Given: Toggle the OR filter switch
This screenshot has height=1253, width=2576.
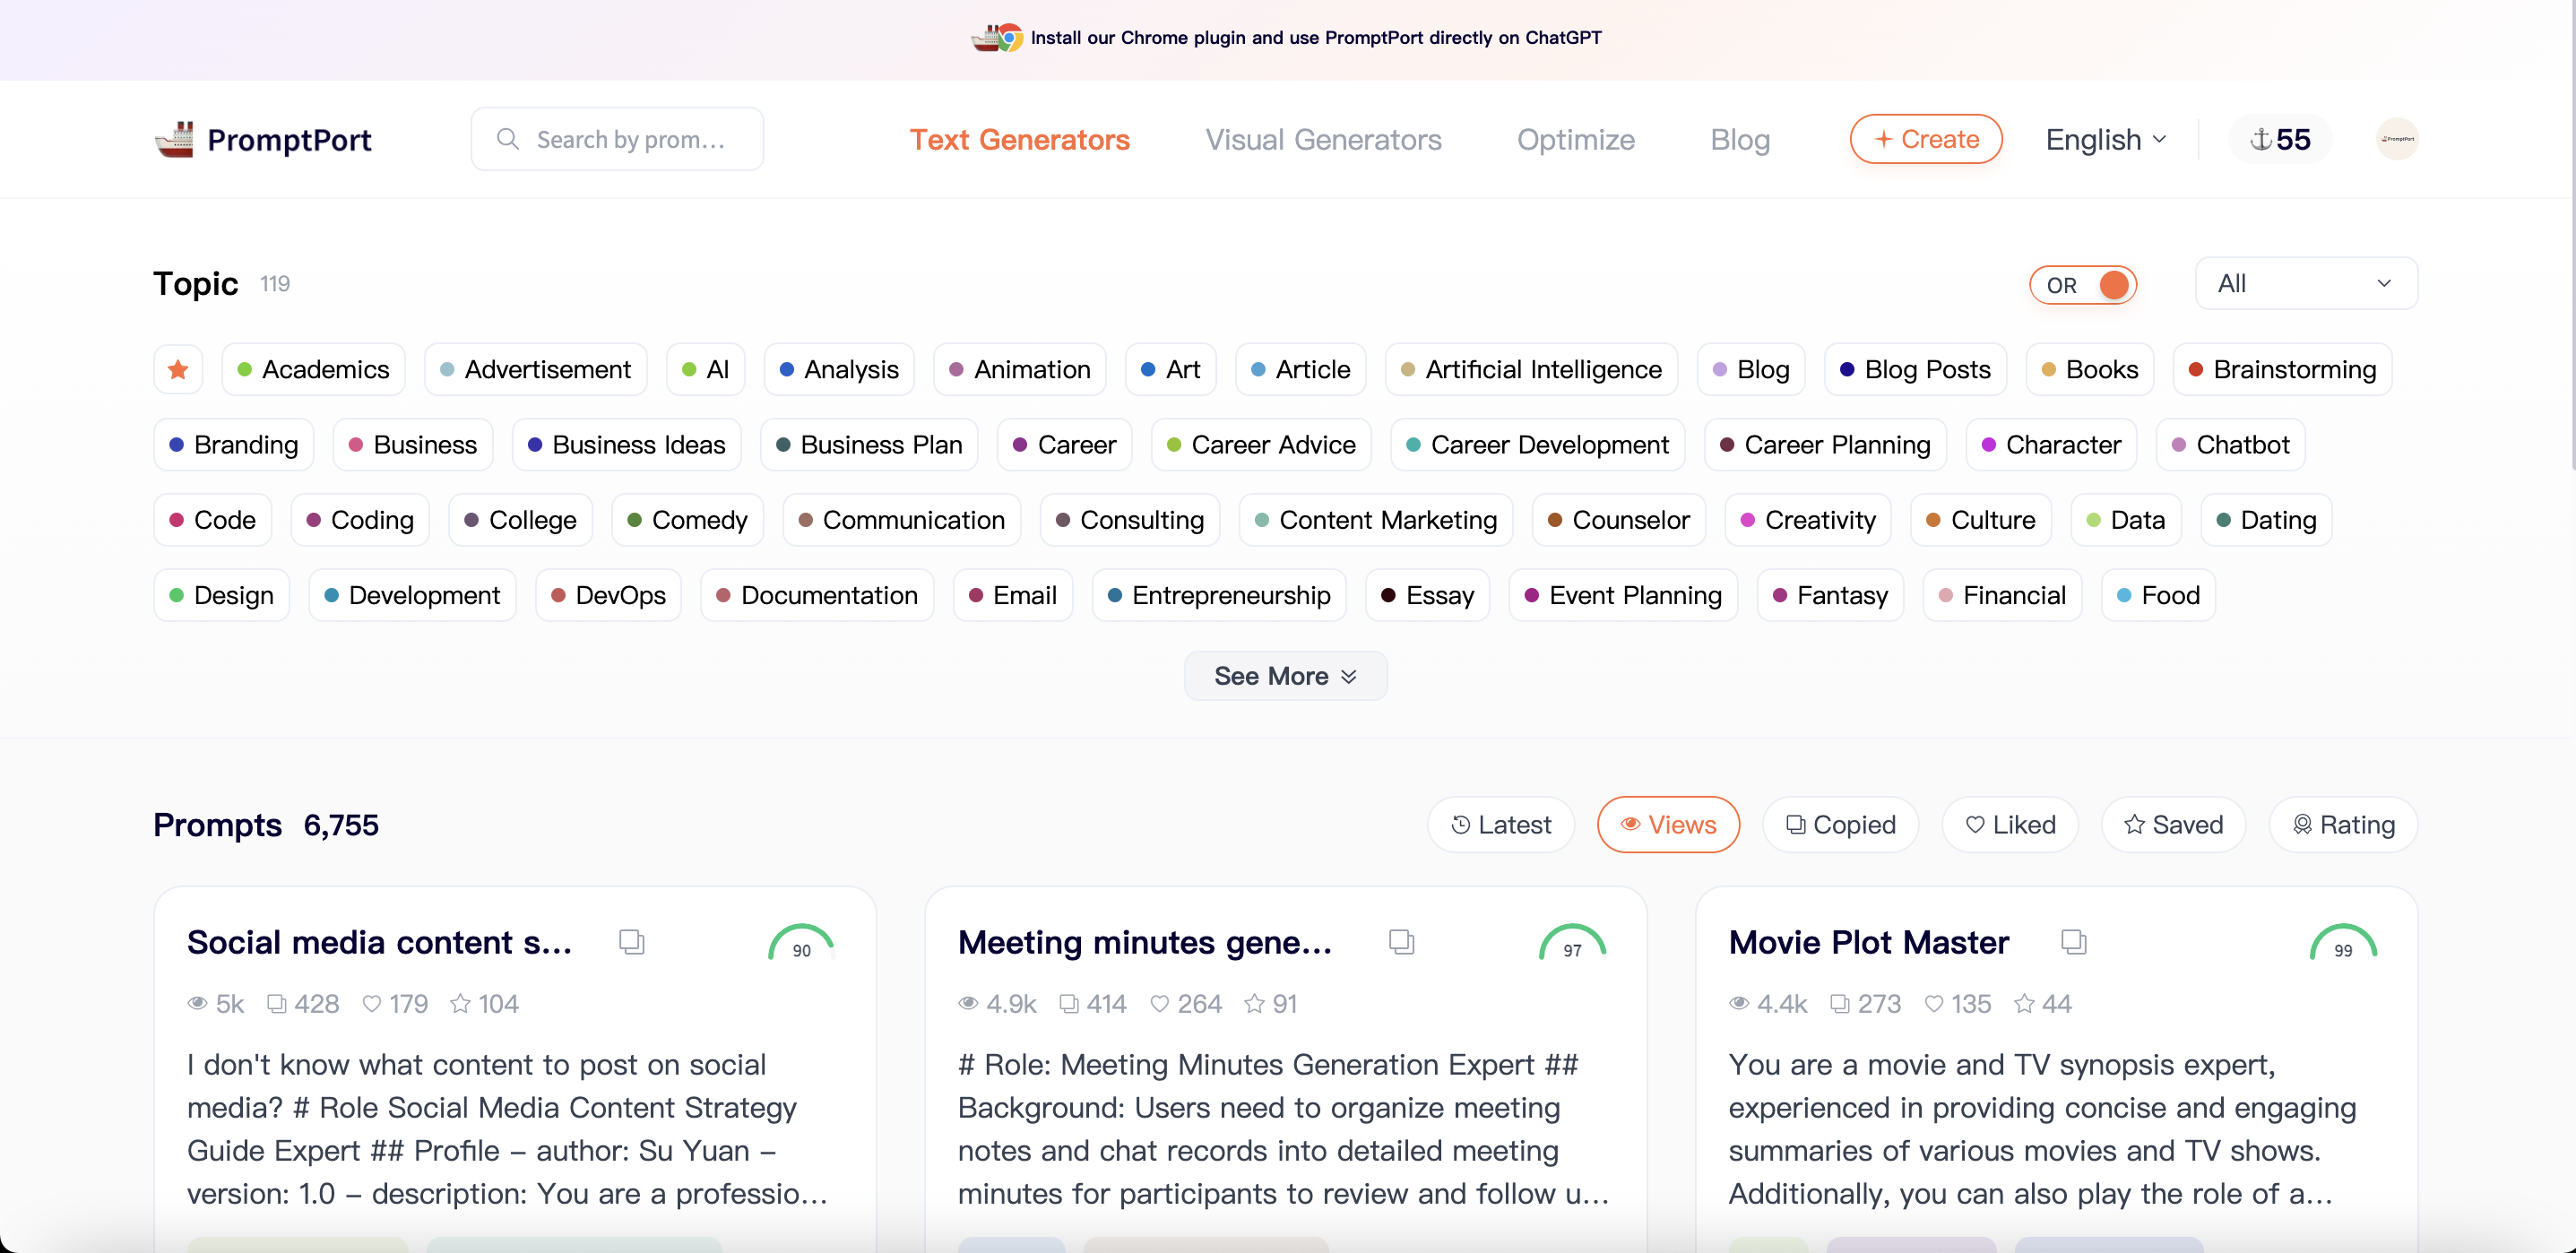Looking at the screenshot, I should (x=2083, y=284).
